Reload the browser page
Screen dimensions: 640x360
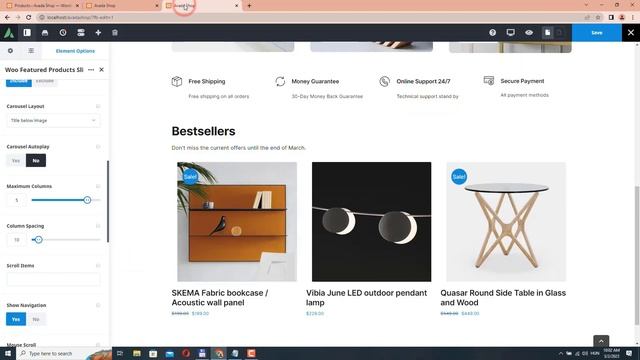coord(29,18)
